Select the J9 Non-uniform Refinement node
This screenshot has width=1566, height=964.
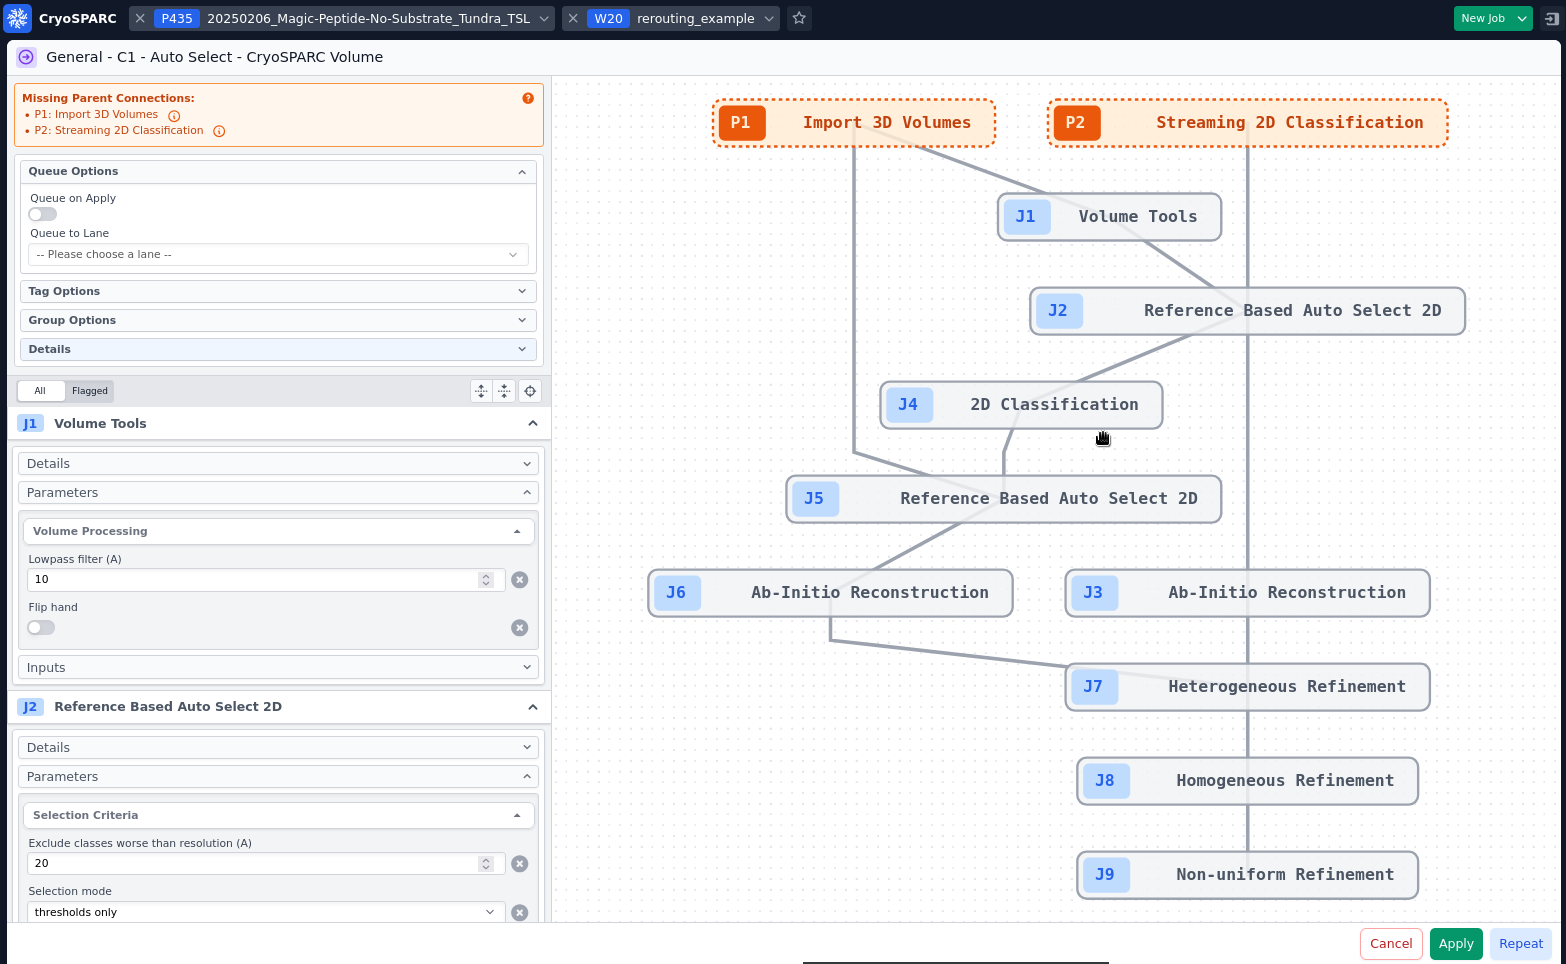point(1248,875)
